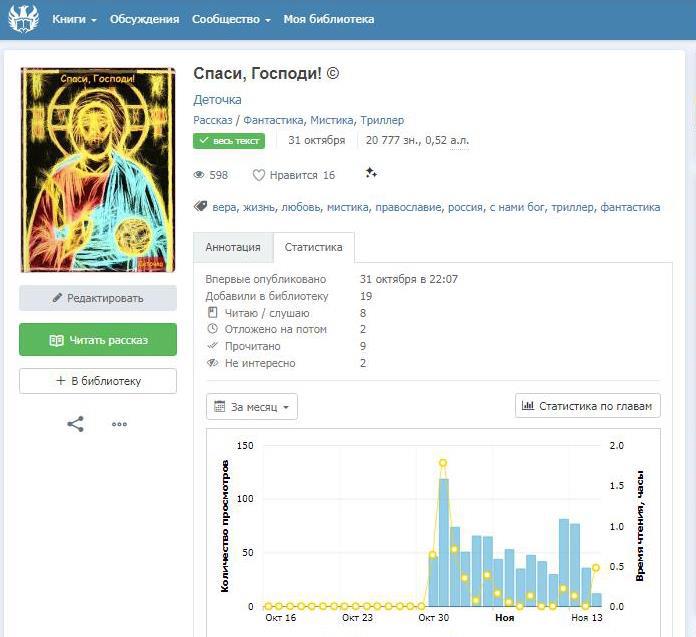Expand the За месяц period dropdown
The width and height of the screenshot is (696, 637).
click(252, 407)
